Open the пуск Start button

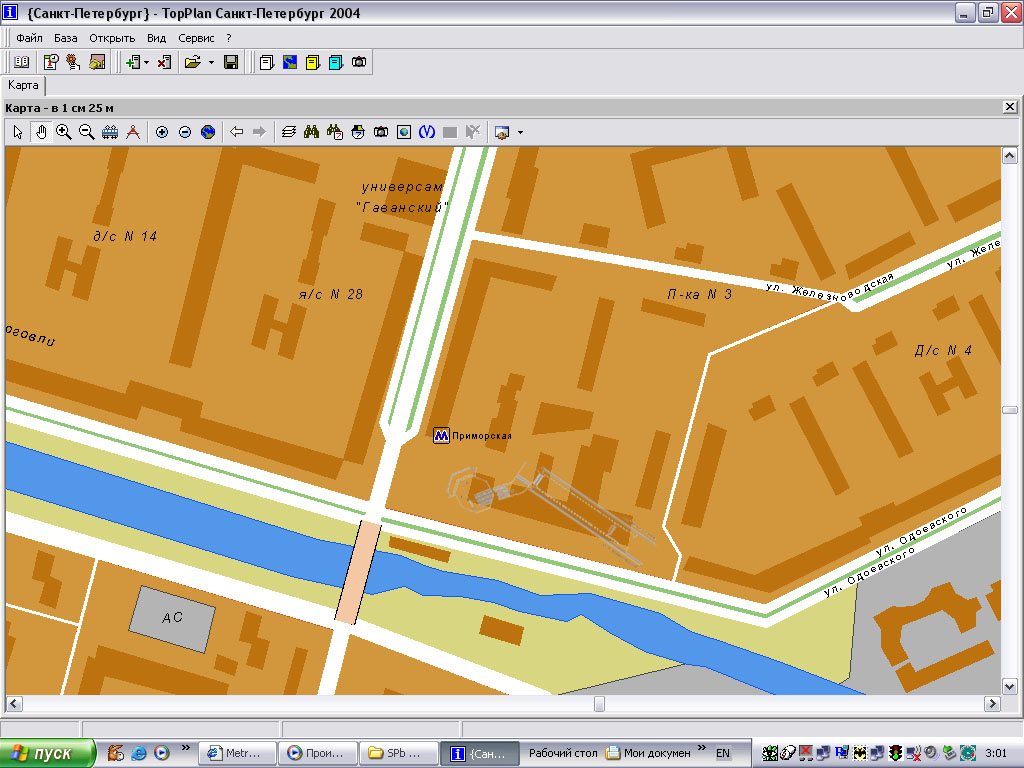click(47, 754)
